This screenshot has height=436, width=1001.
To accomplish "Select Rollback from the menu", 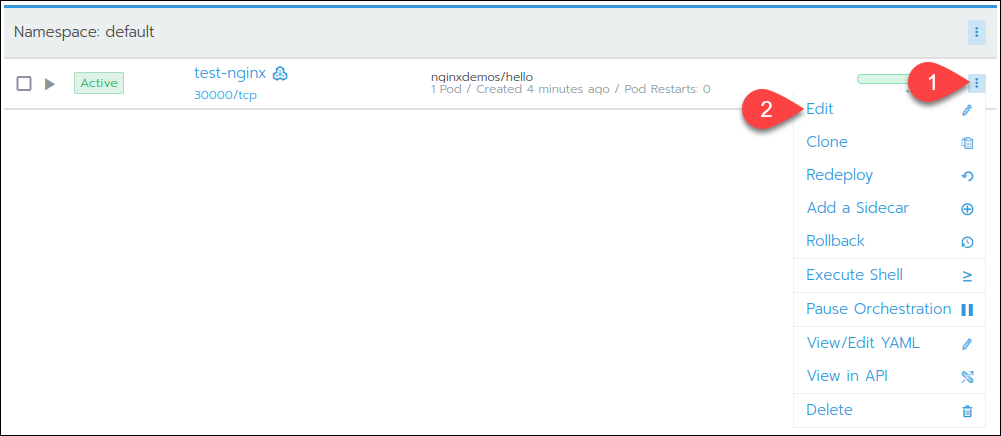I will [x=836, y=241].
